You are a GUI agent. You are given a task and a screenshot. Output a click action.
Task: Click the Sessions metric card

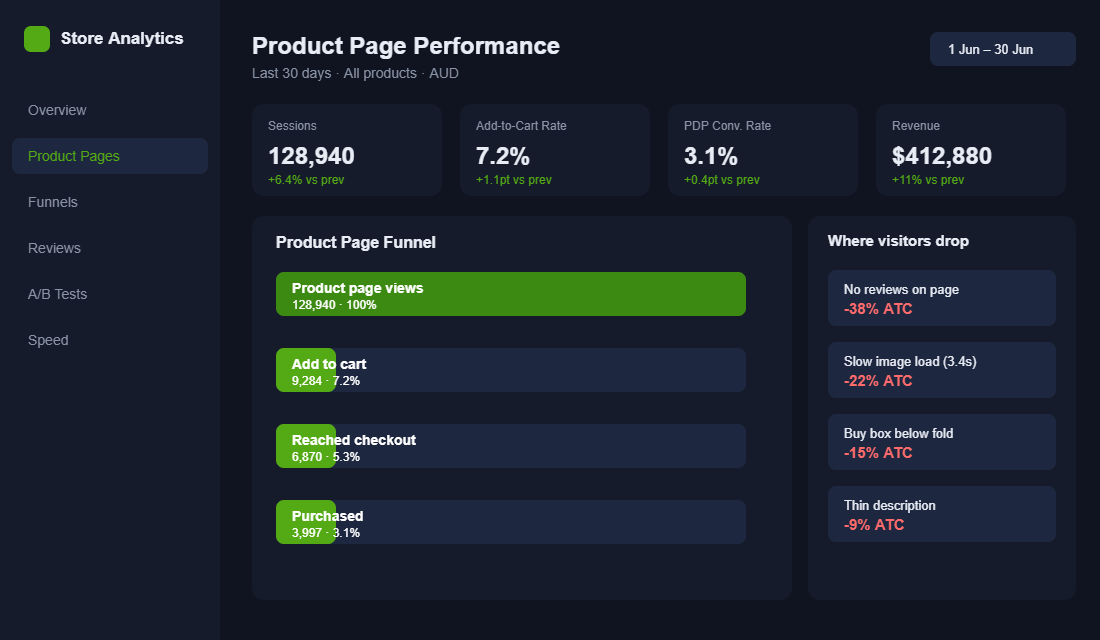[347, 150]
